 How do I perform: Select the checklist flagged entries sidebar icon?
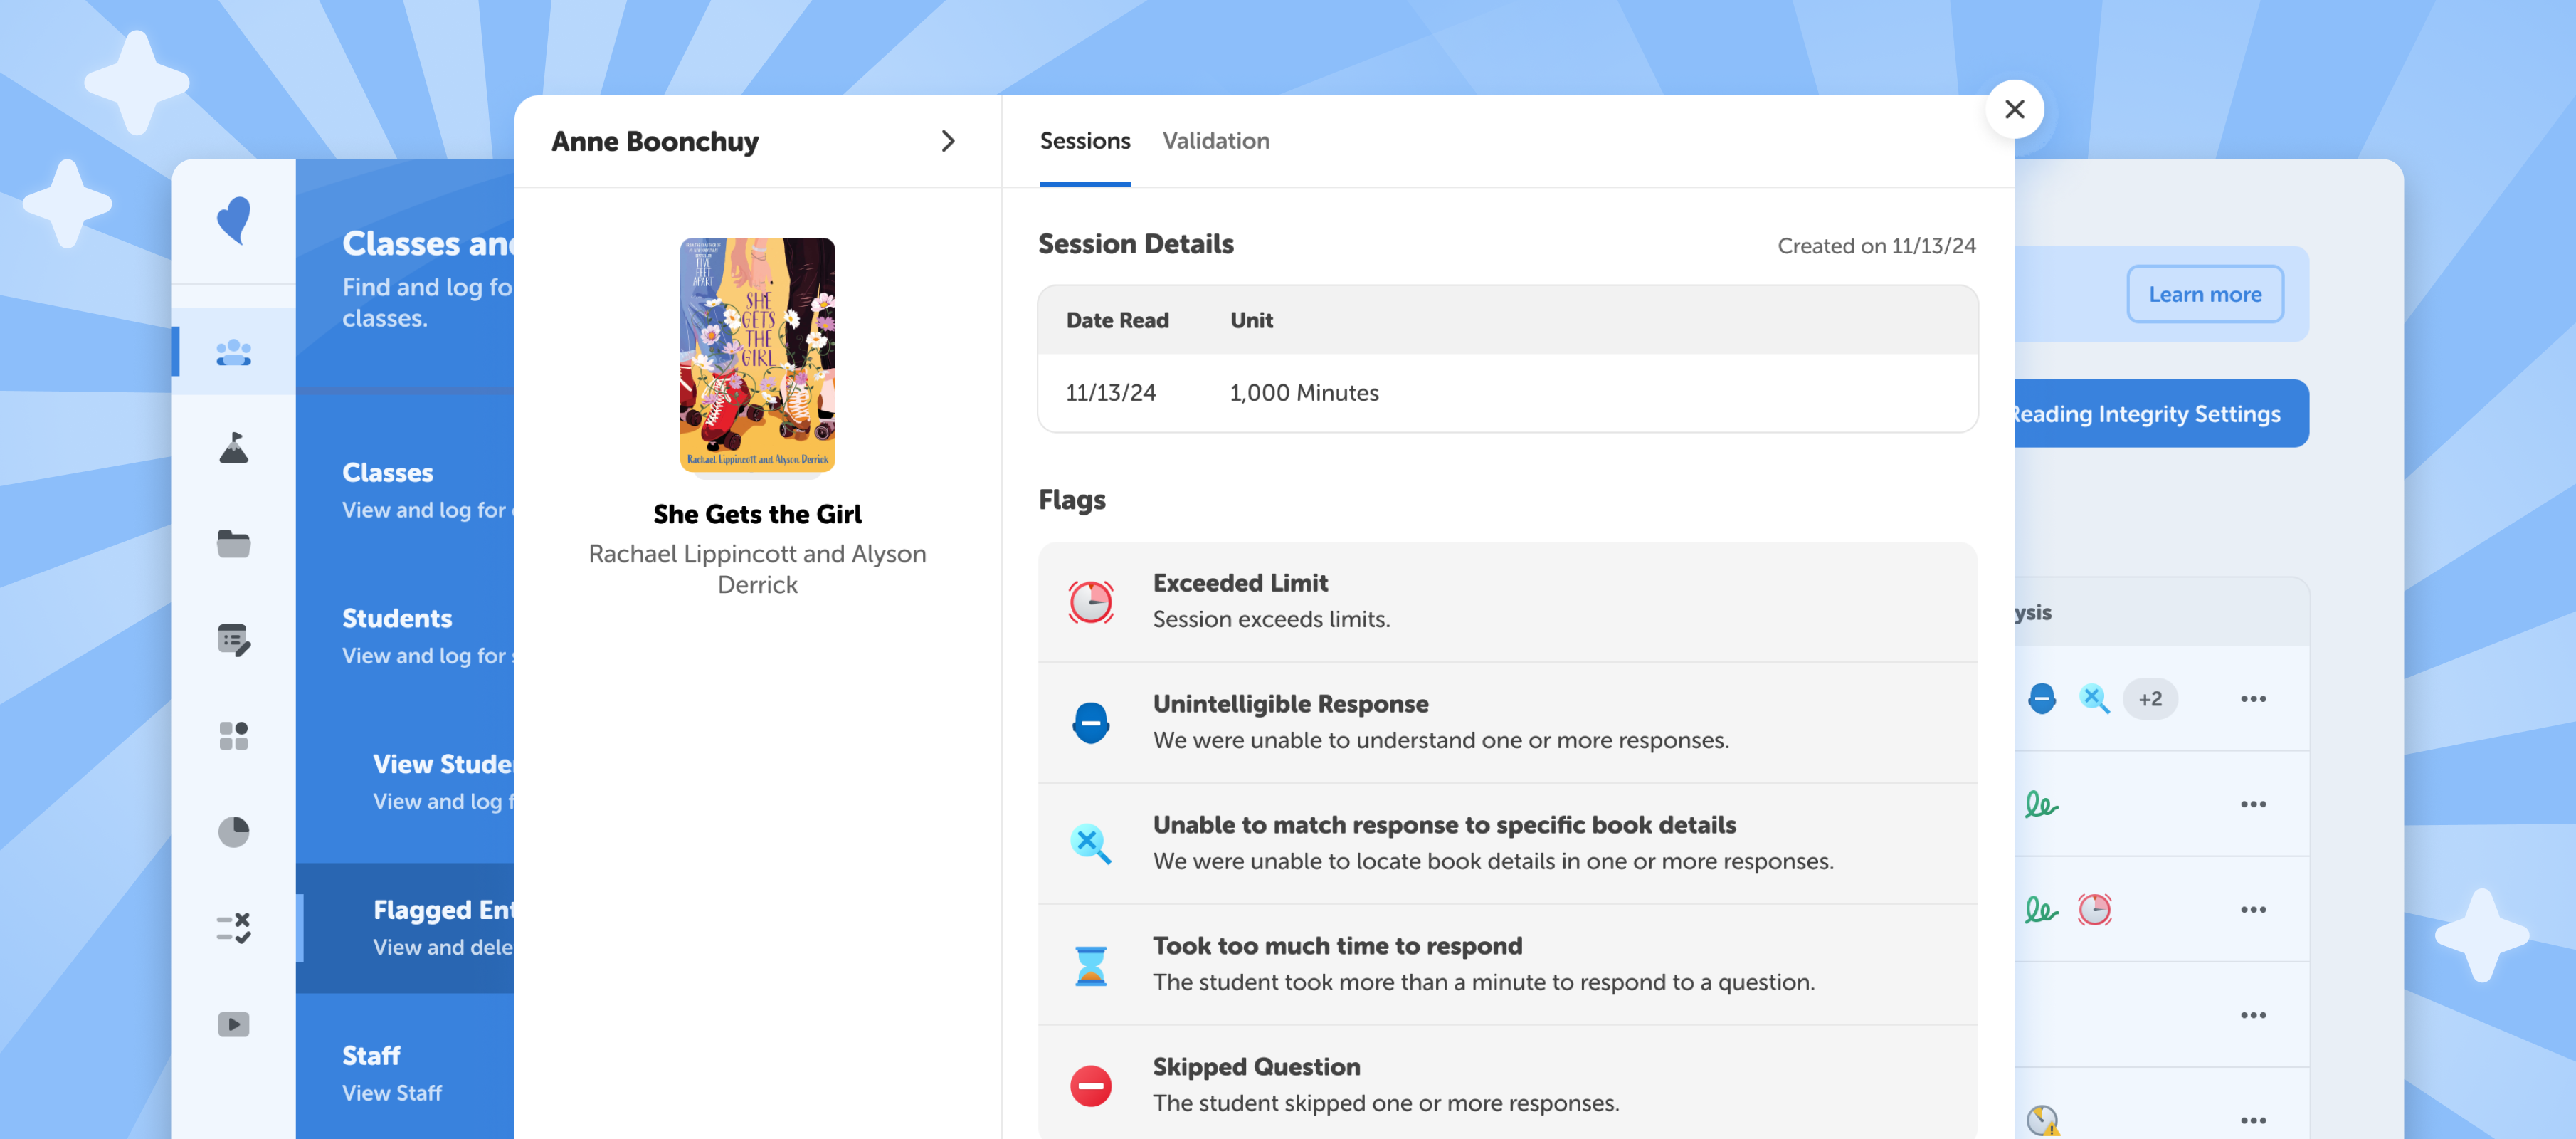pos(233,927)
